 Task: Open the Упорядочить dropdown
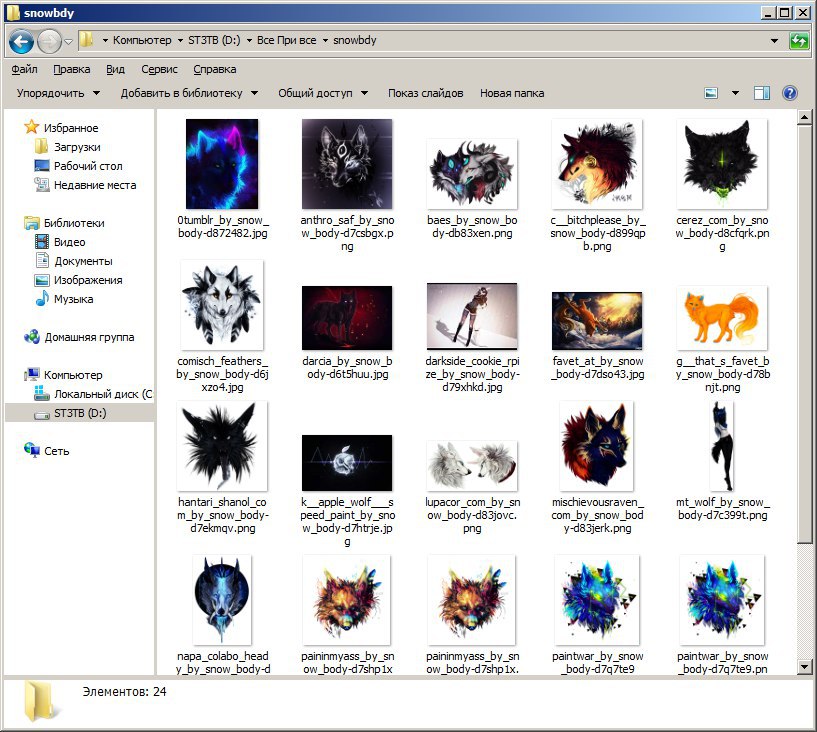pyautogui.click(x=58, y=93)
